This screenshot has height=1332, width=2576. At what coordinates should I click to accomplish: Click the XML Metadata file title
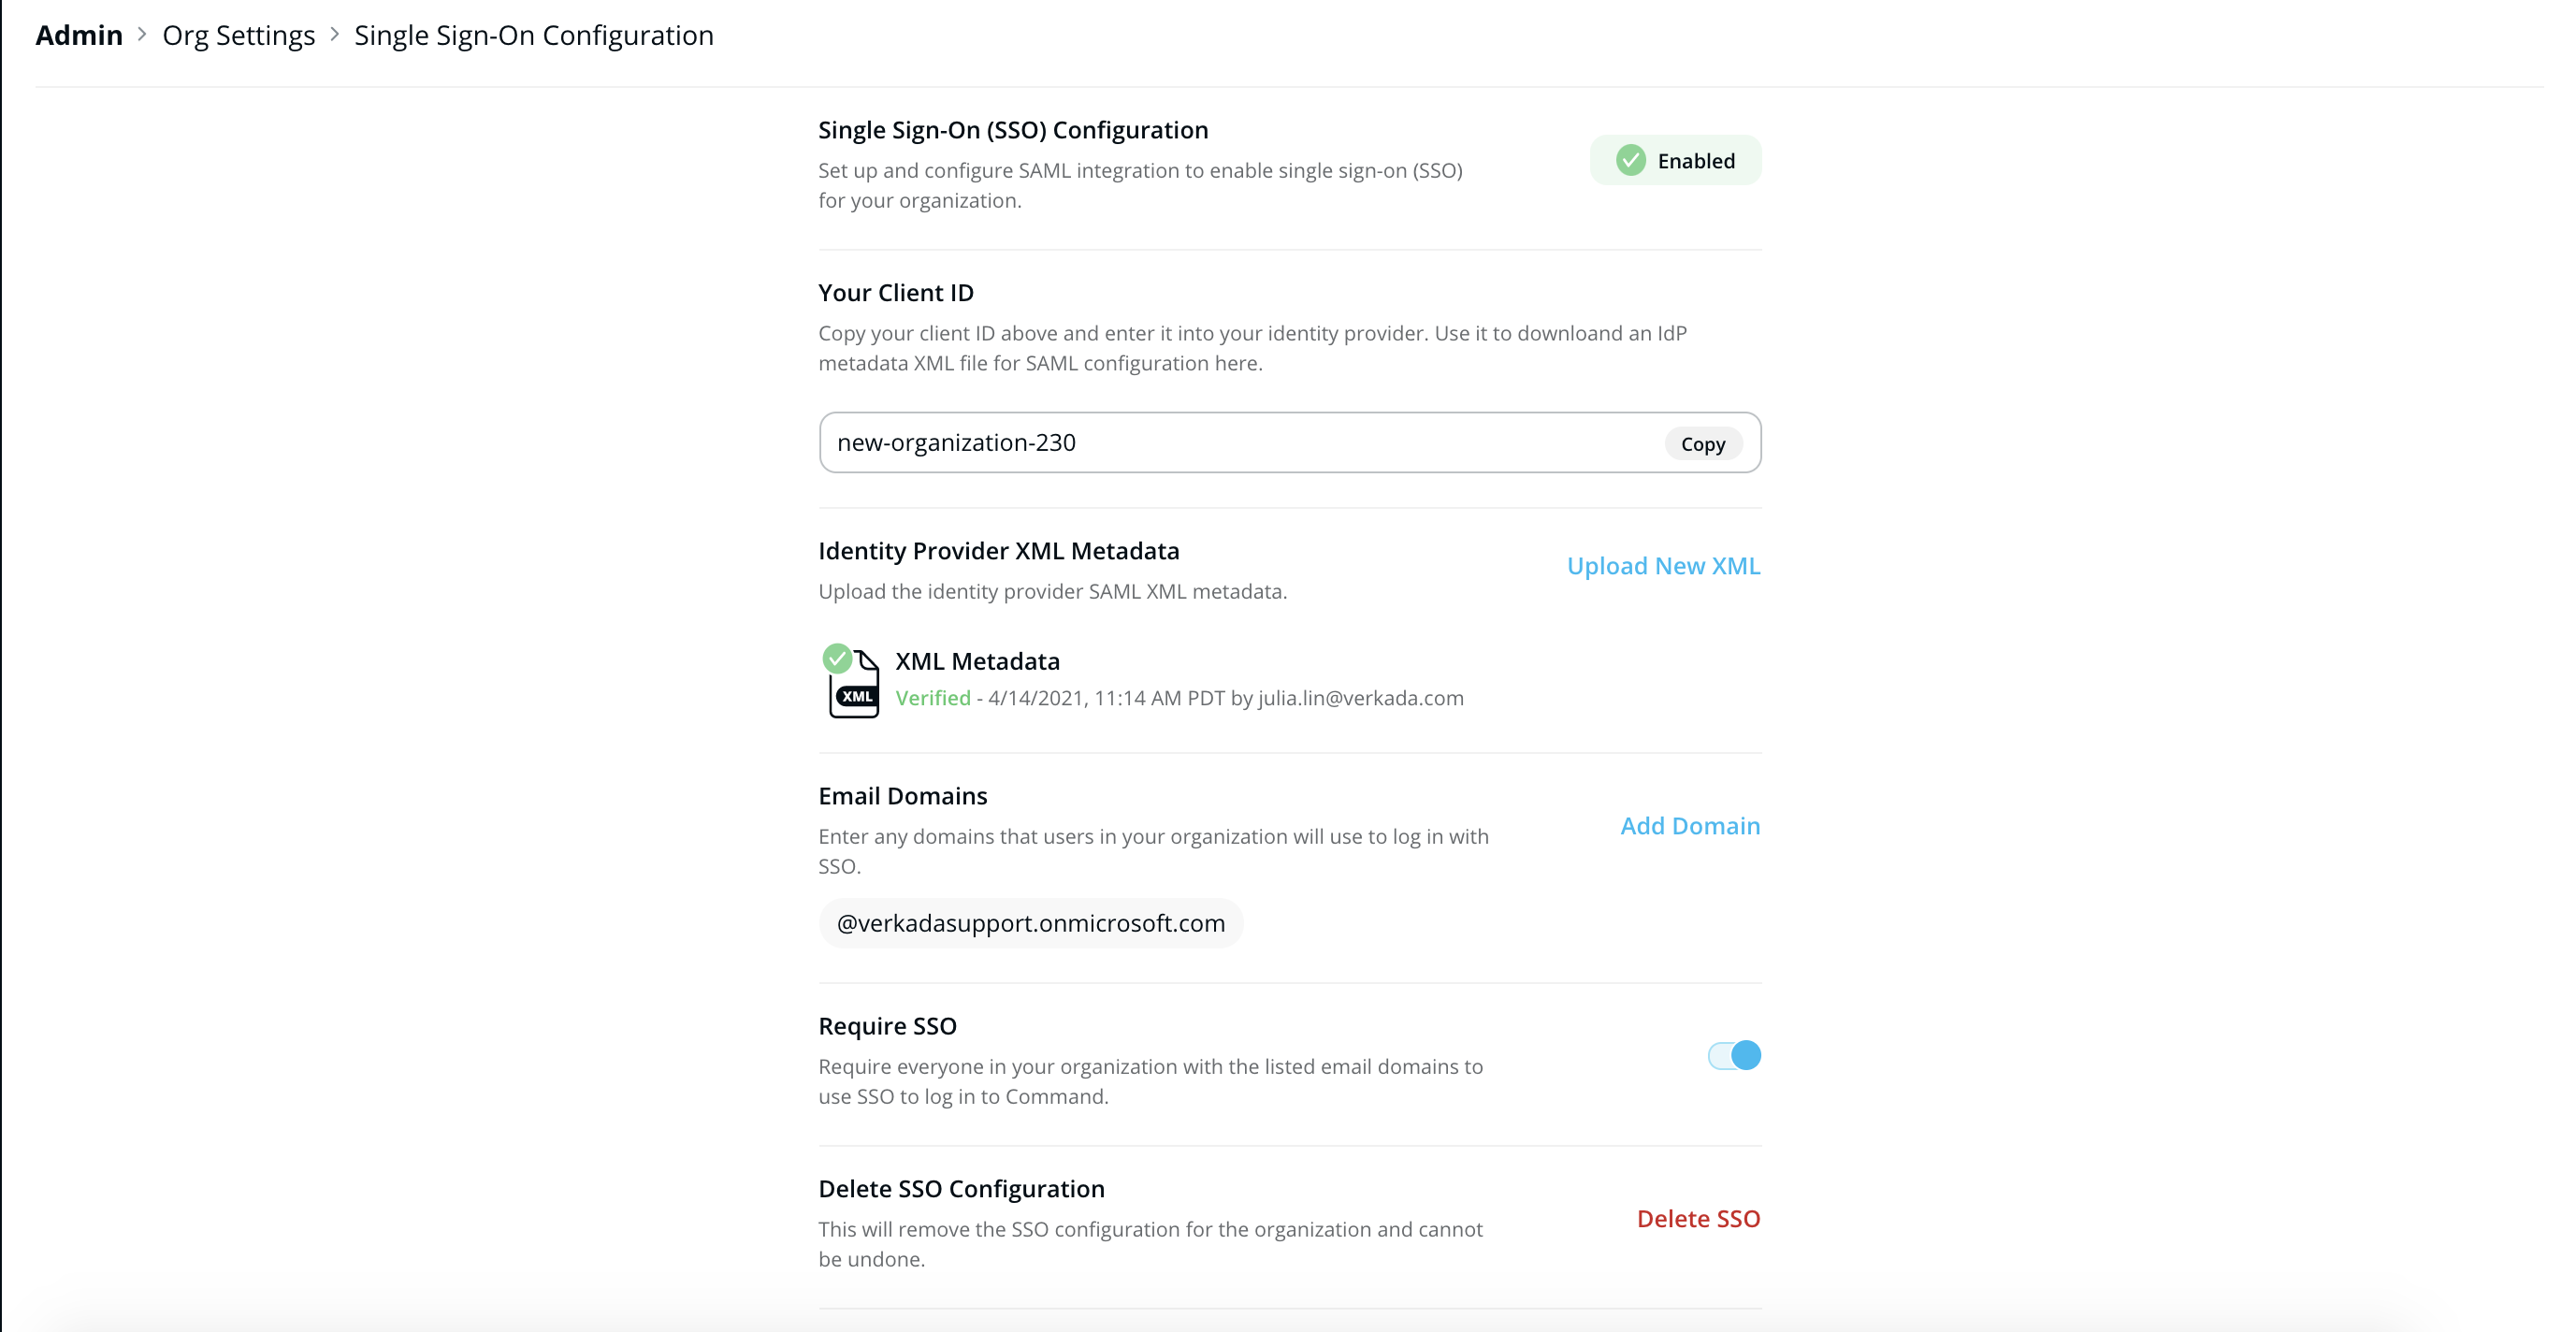977,661
